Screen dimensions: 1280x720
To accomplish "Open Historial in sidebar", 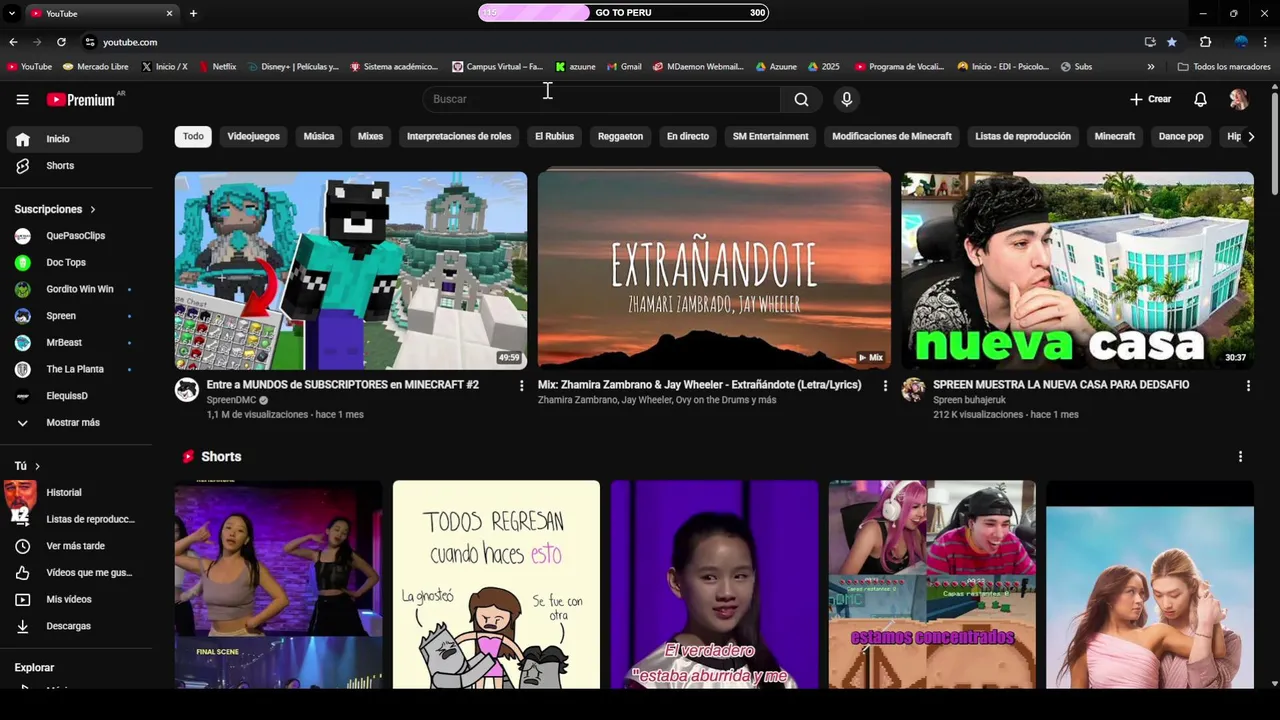I will pos(75,492).
